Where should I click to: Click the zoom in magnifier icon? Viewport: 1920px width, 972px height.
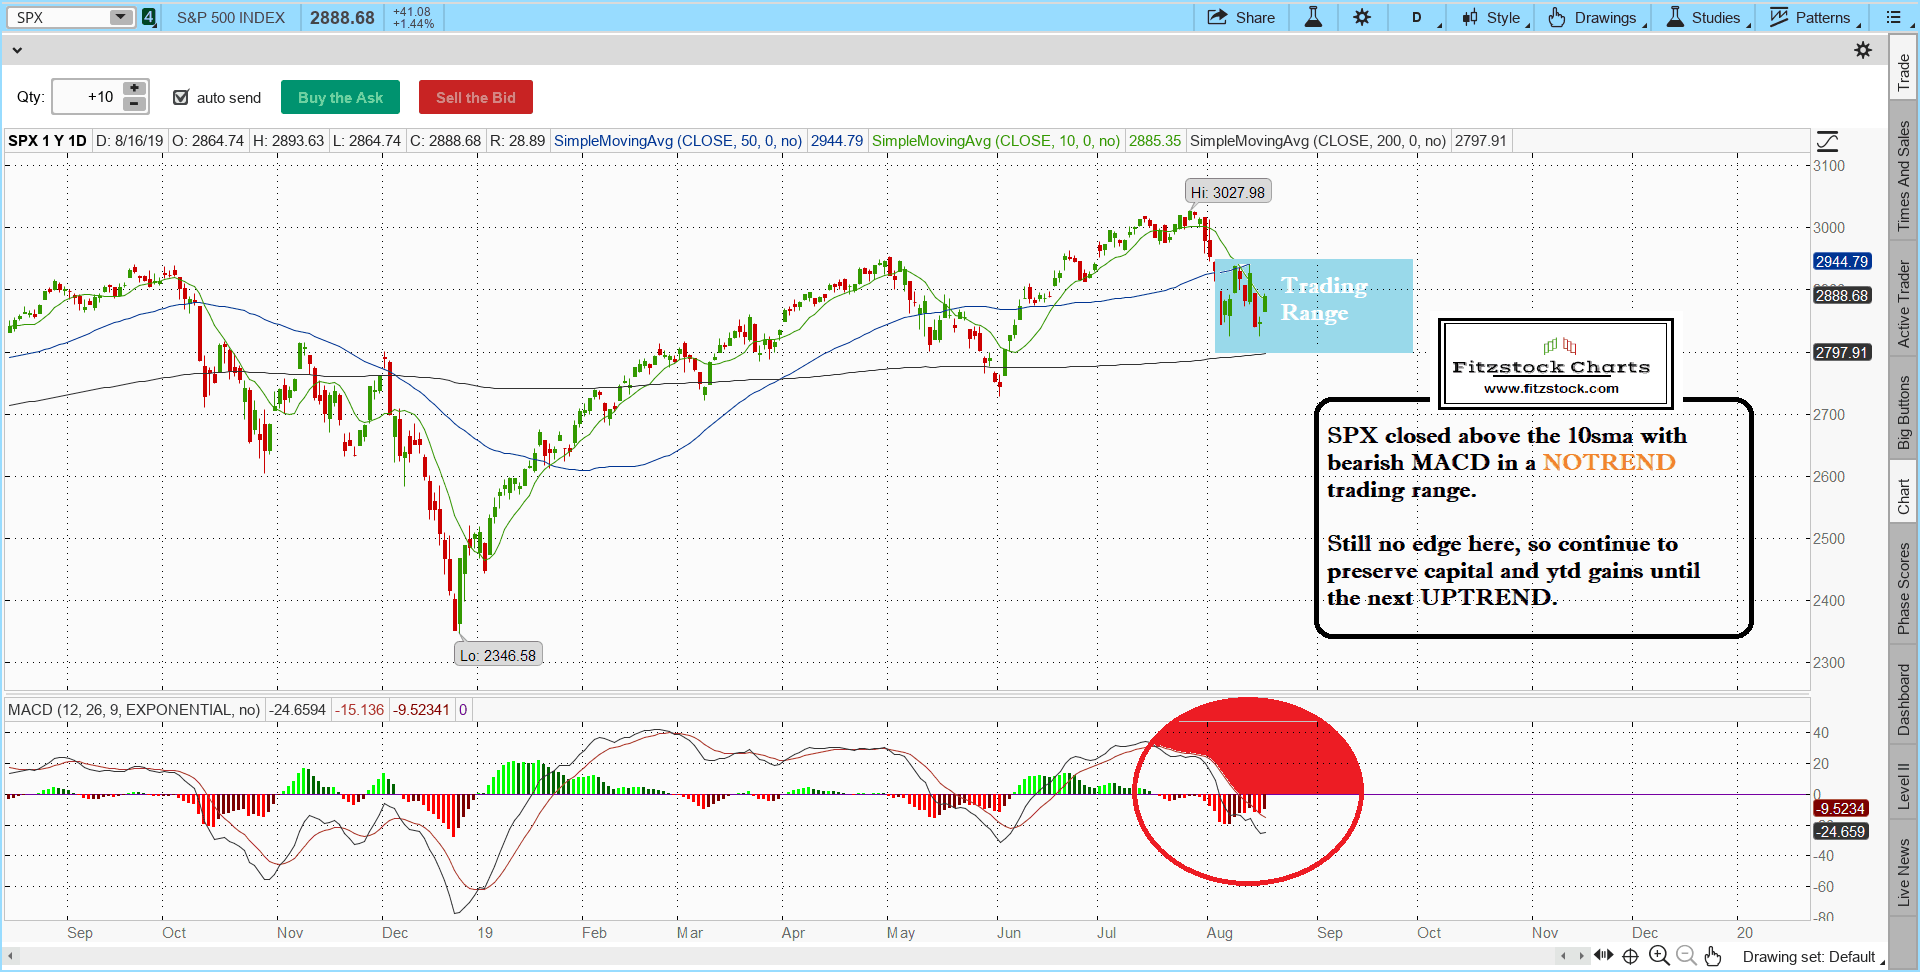tap(1659, 956)
